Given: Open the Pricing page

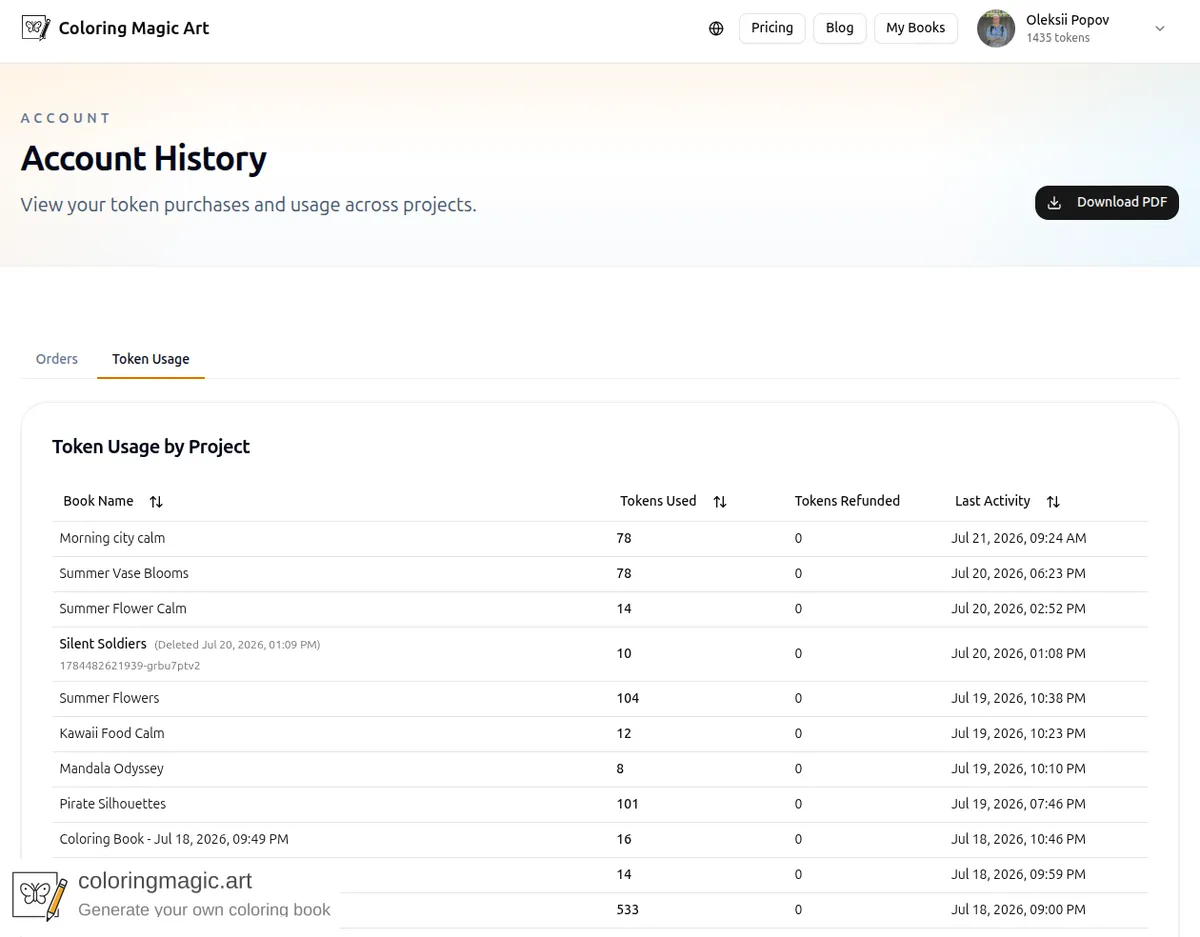Looking at the screenshot, I should 772,28.
